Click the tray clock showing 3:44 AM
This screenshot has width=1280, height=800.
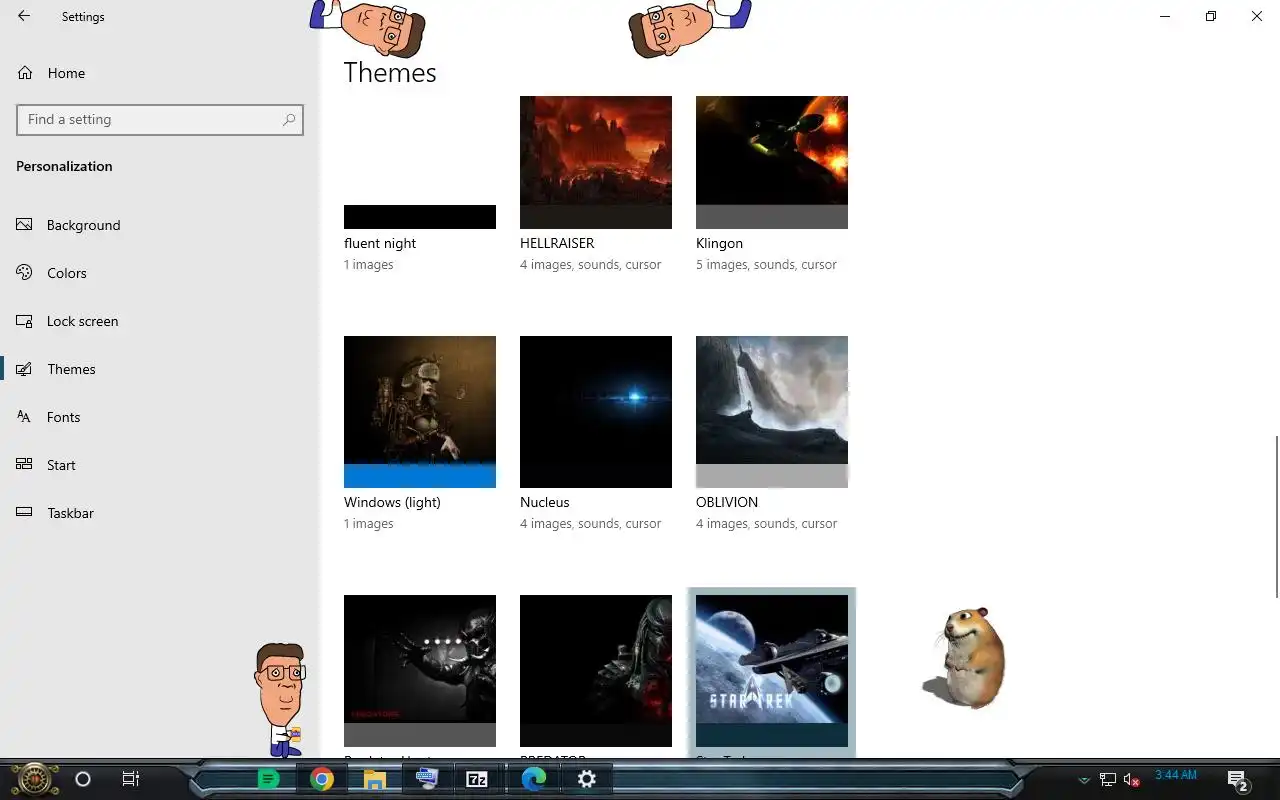click(1176, 775)
